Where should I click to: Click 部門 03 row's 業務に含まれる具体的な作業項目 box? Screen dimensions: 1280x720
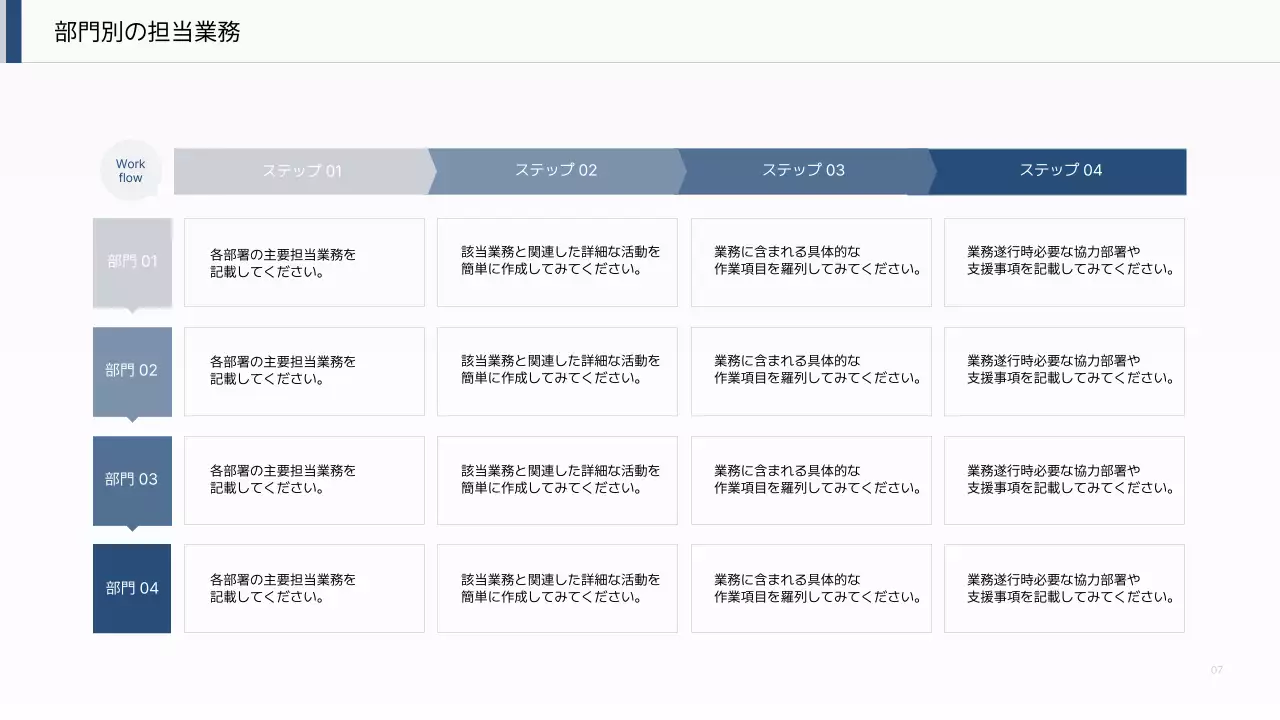click(x=811, y=480)
